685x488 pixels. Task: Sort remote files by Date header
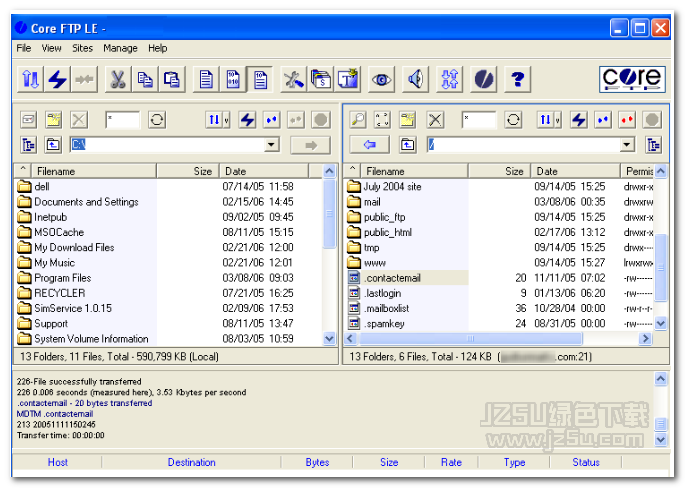[575, 171]
